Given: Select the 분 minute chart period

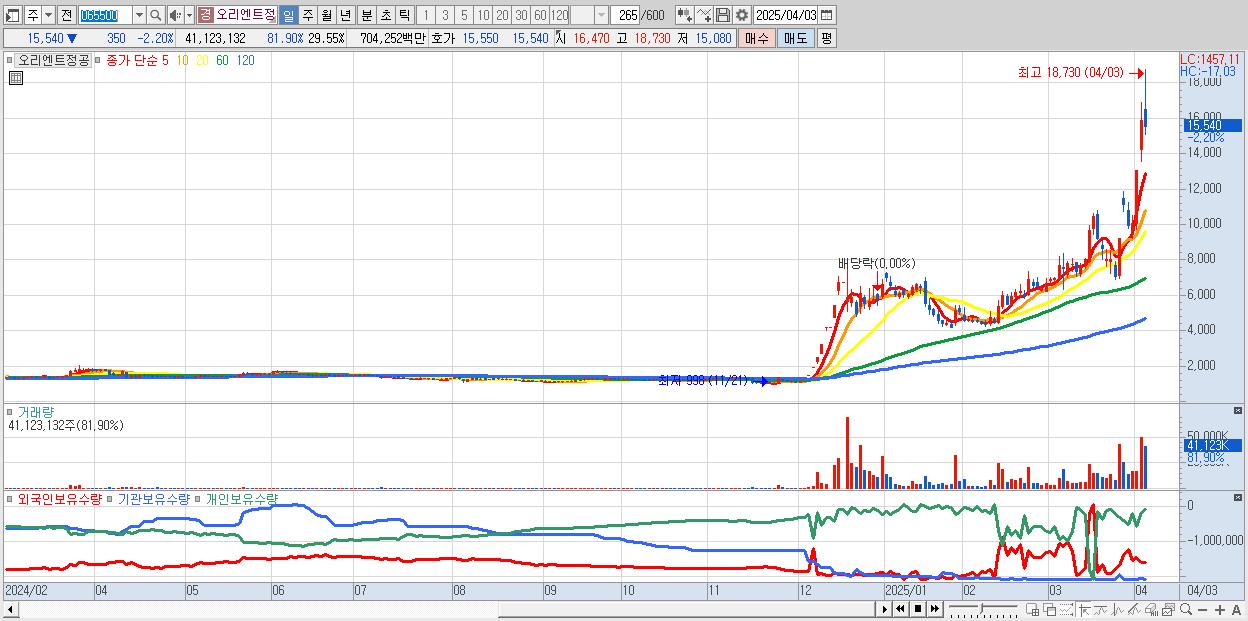Looking at the screenshot, I should [x=366, y=15].
